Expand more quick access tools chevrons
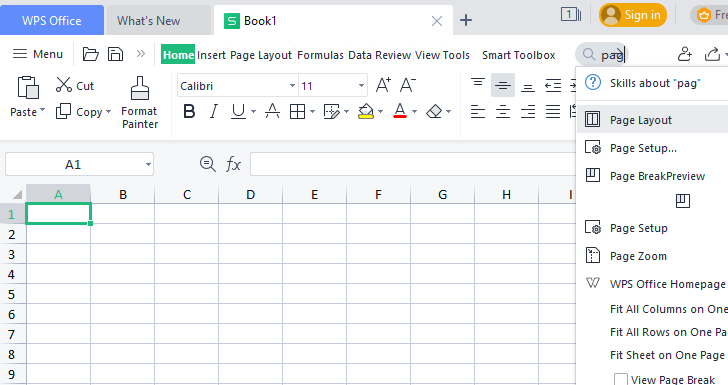Image resolution: width=728 pixels, height=385 pixels. 141,54
